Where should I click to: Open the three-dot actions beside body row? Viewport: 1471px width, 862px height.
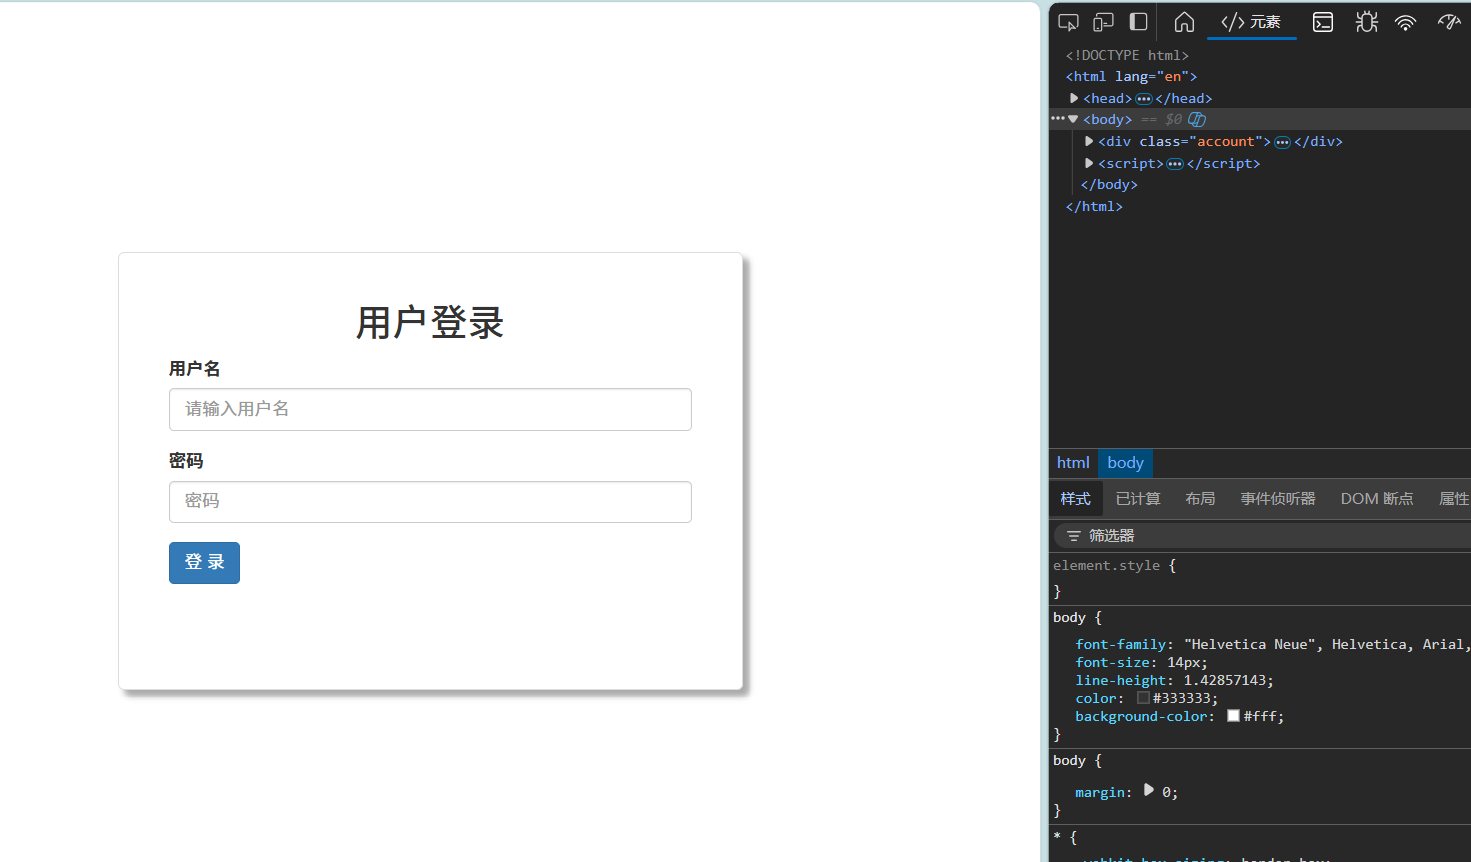coord(1058,118)
